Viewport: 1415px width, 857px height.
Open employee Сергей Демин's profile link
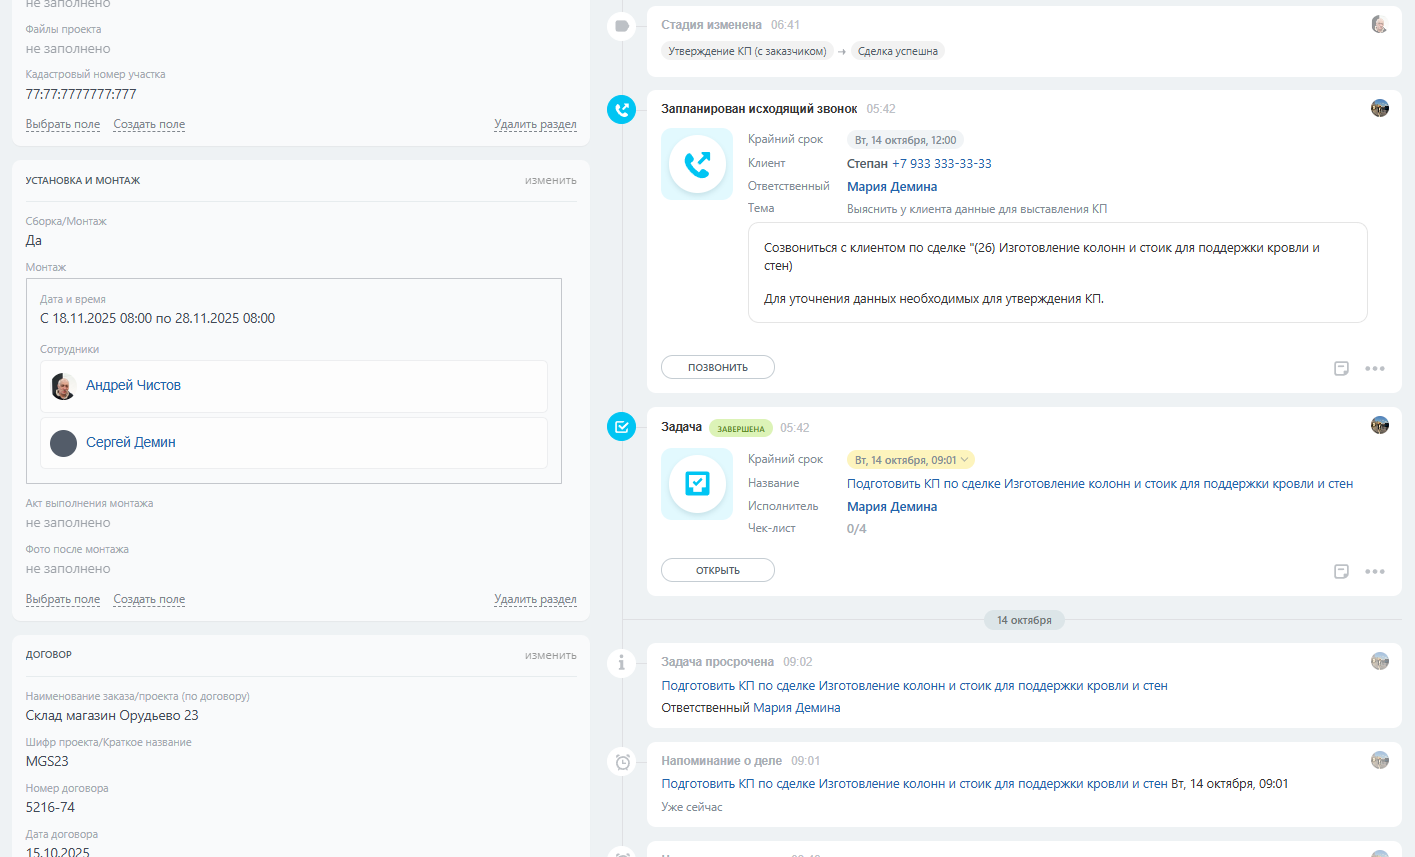[x=131, y=443]
